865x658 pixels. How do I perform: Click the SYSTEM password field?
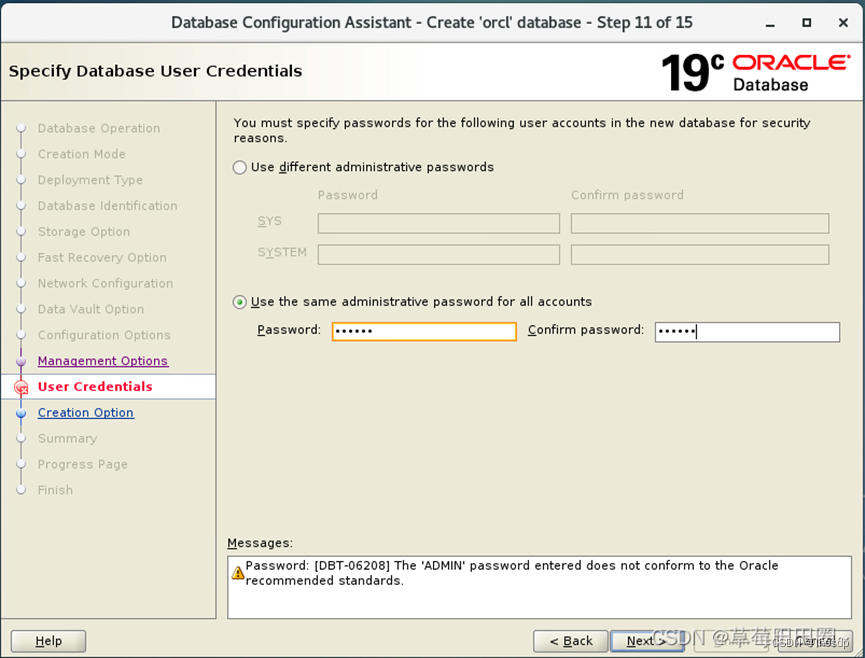[x=439, y=255]
